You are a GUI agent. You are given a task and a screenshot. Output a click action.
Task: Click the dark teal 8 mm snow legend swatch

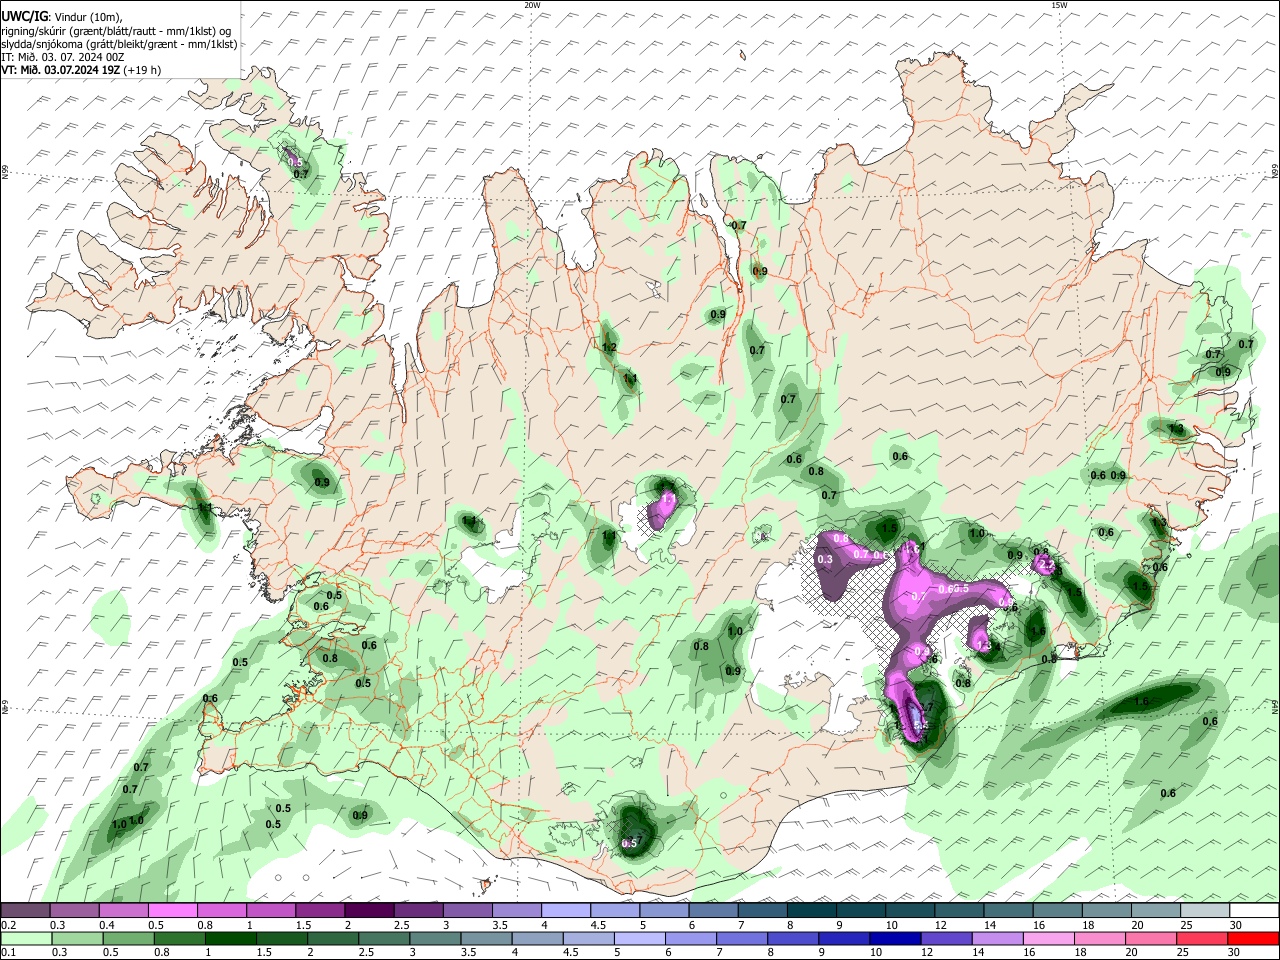pyautogui.click(x=811, y=910)
